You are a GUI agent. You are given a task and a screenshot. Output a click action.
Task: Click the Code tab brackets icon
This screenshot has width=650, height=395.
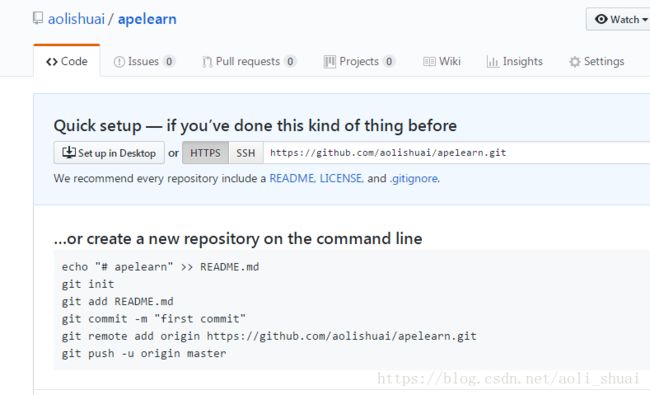tap(52, 62)
